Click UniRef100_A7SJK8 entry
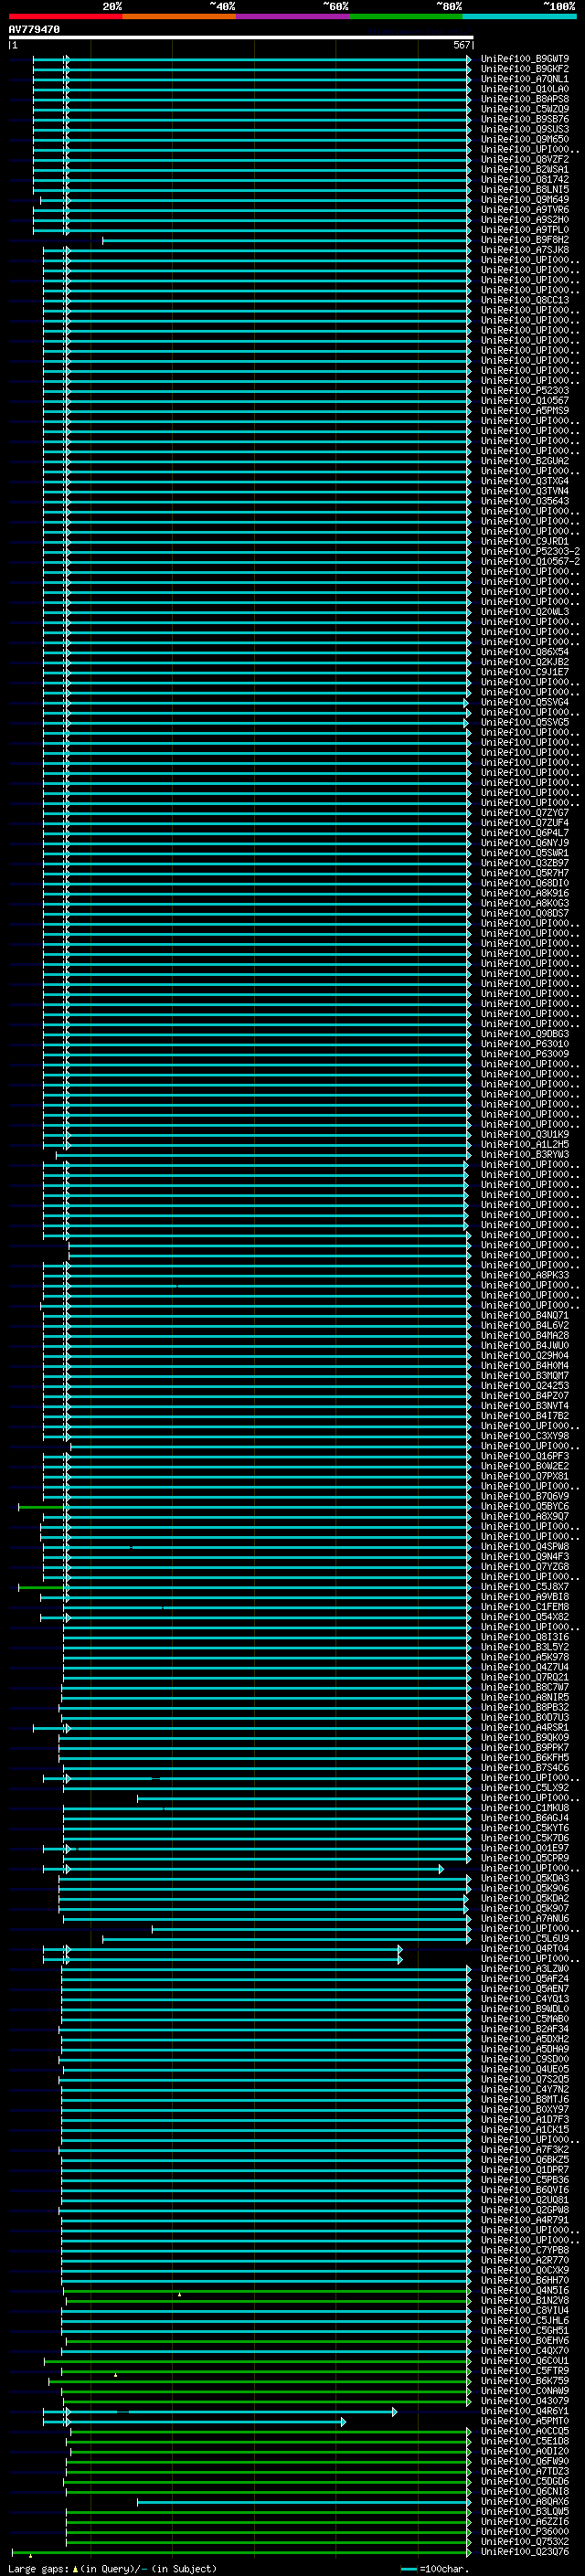The width and height of the screenshot is (585, 2576). click(x=524, y=250)
